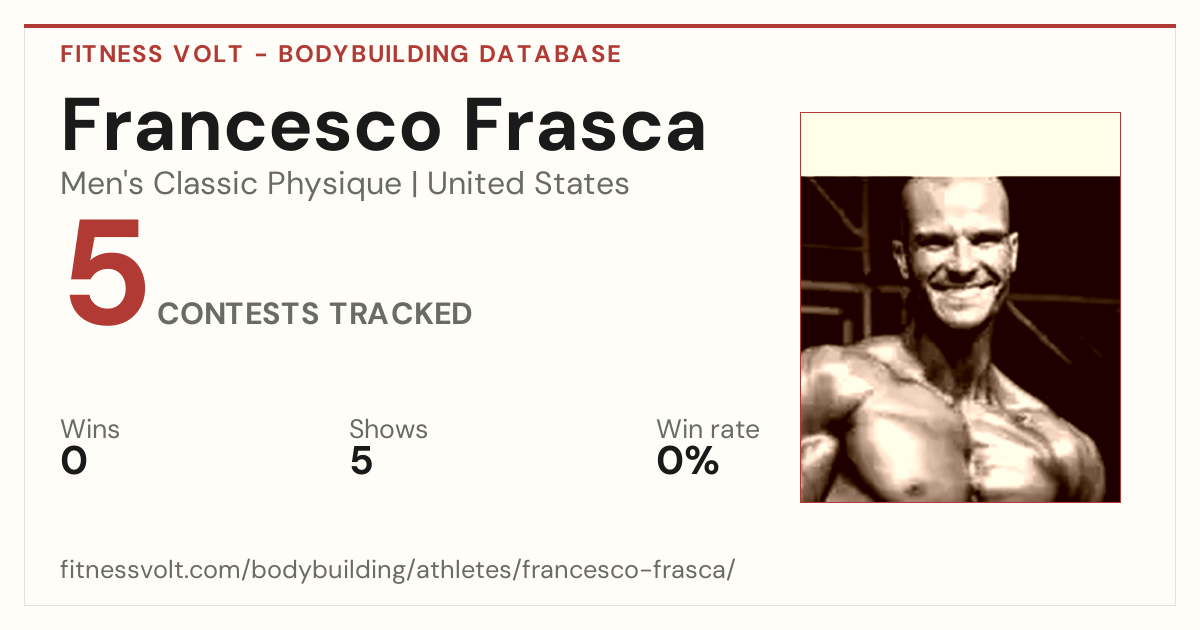The image size is (1200, 630).
Task: Open the Fitness Volt header text
Action: pos(152,54)
